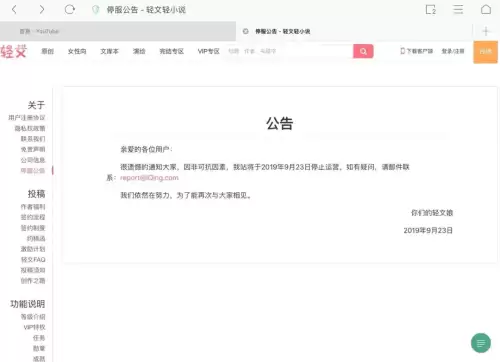The height and width of the screenshot is (362, 500).
Task: Click the 轻文 site logo
Action: tap(13, 51)
